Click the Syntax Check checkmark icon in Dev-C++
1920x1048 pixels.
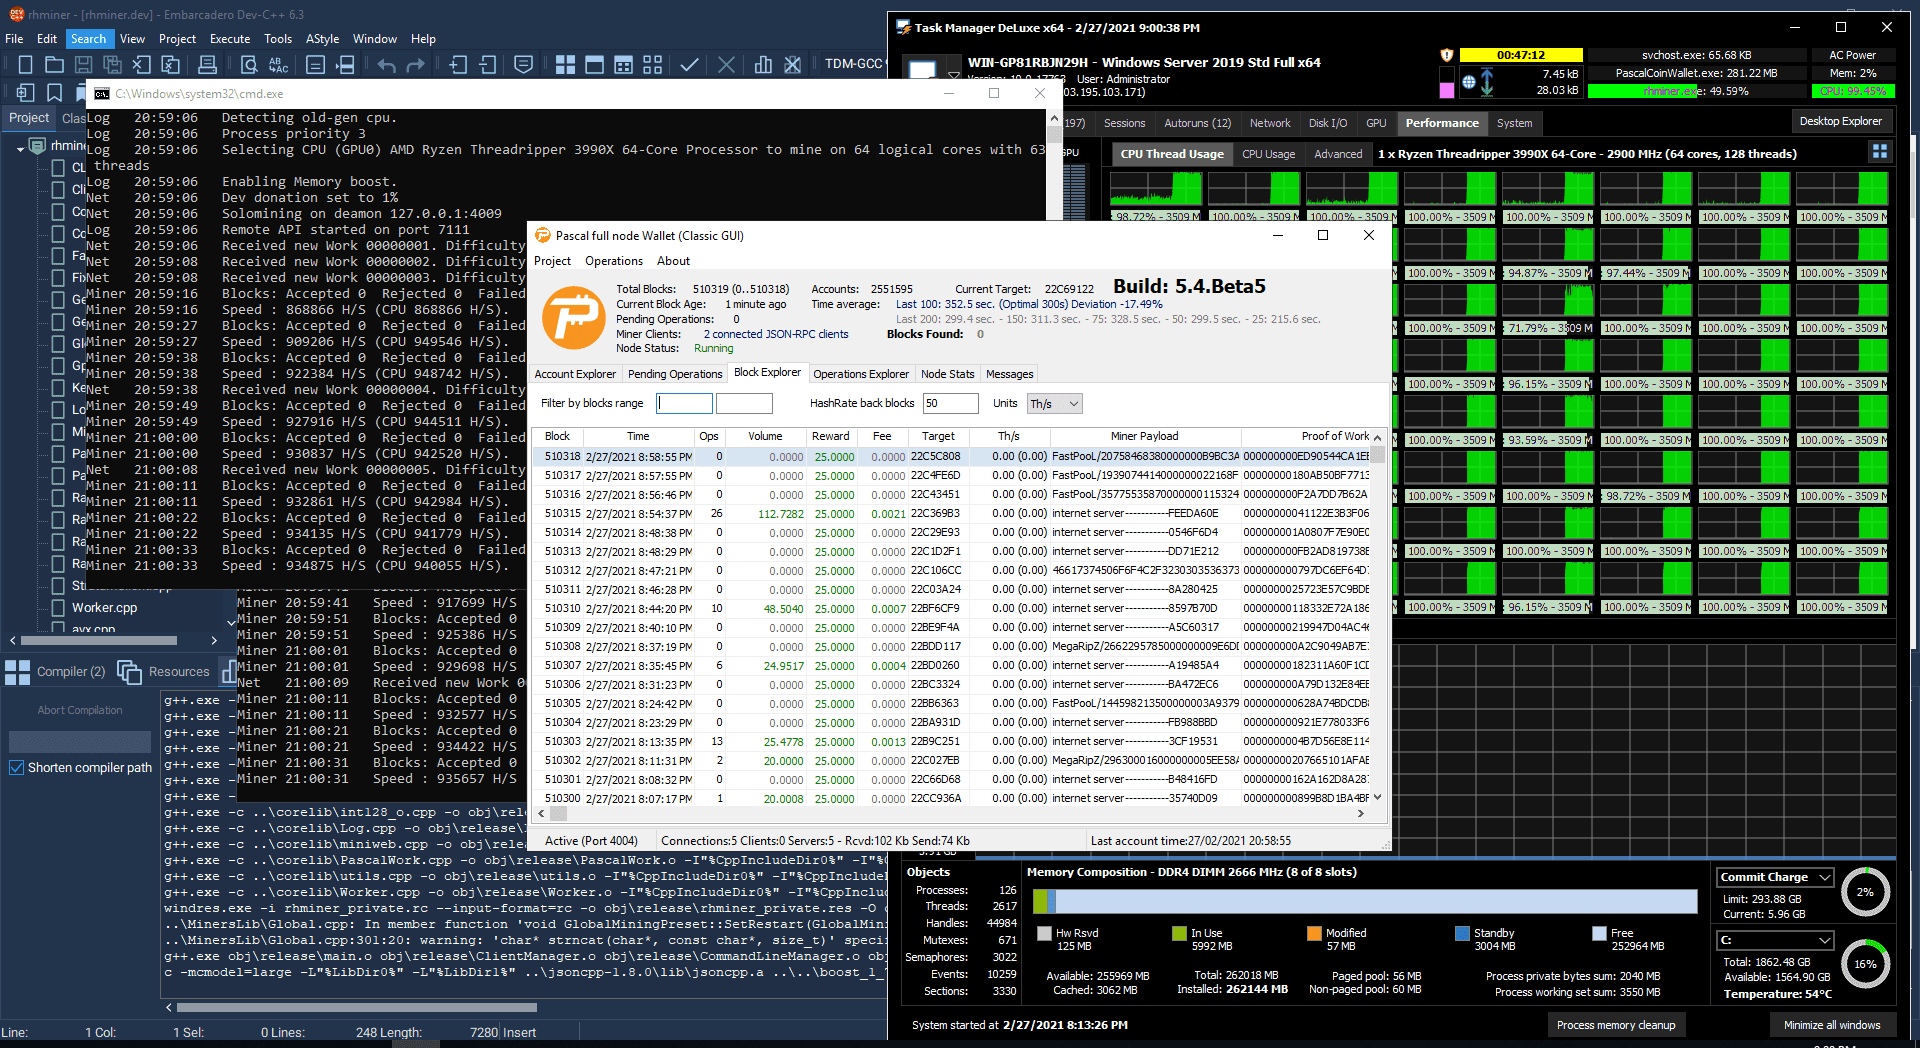[689, 65]
